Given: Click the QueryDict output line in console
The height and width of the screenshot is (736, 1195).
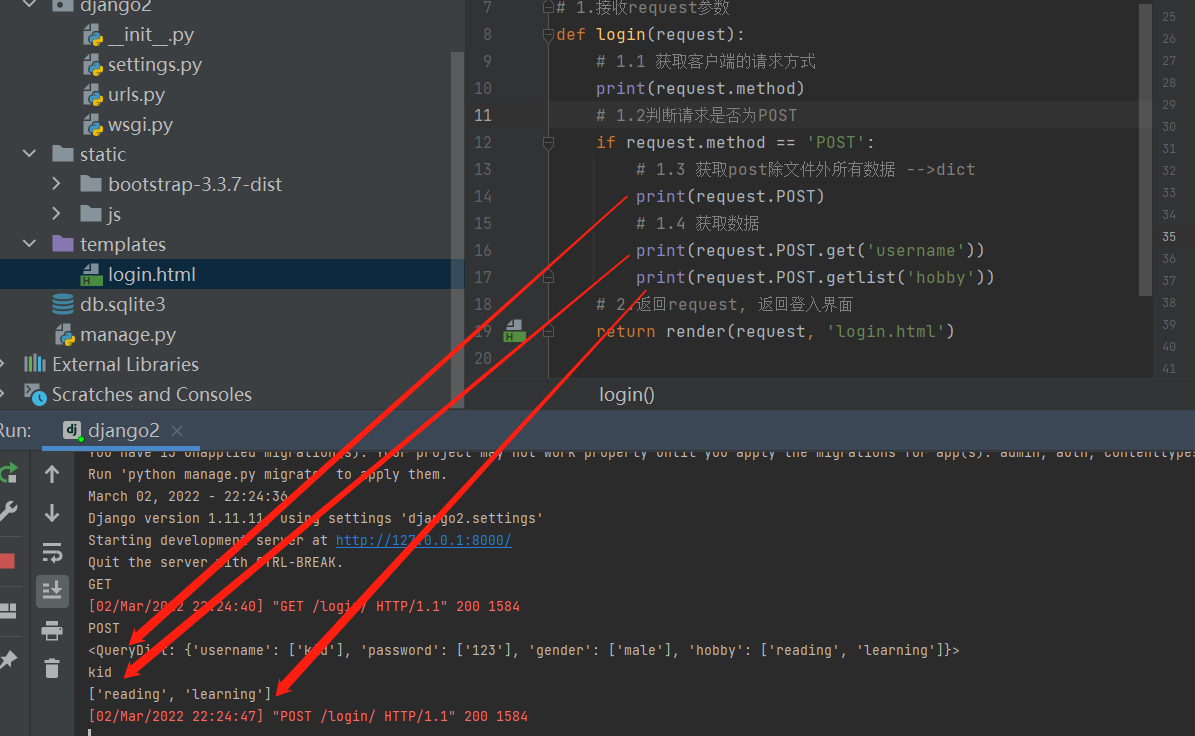Looking at the screenshot, I should coord(523,651).
